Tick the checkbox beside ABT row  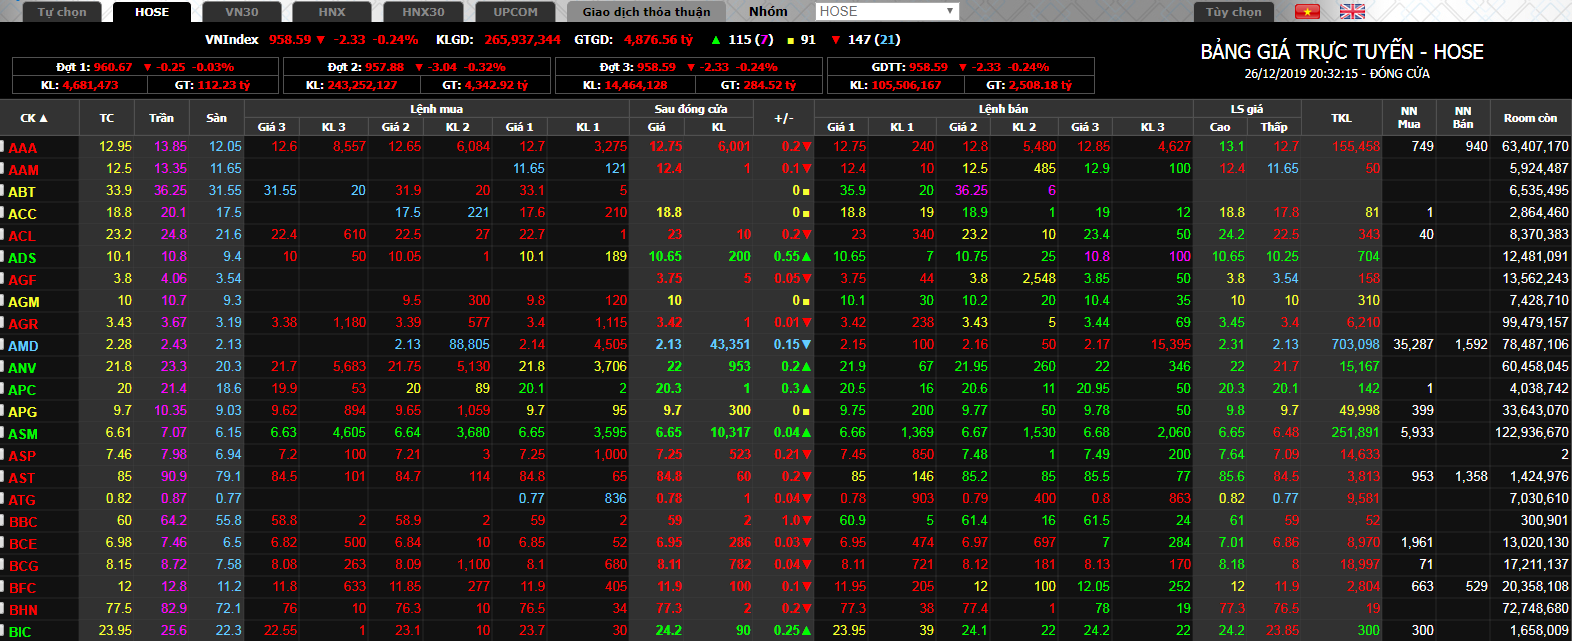tap(3, 191)
